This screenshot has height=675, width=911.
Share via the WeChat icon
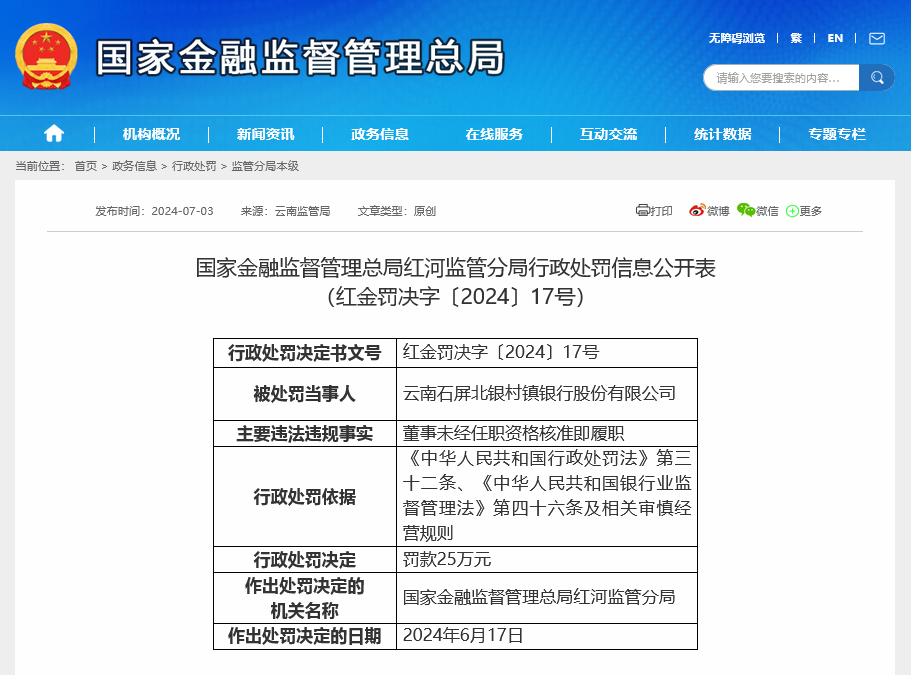745,210
